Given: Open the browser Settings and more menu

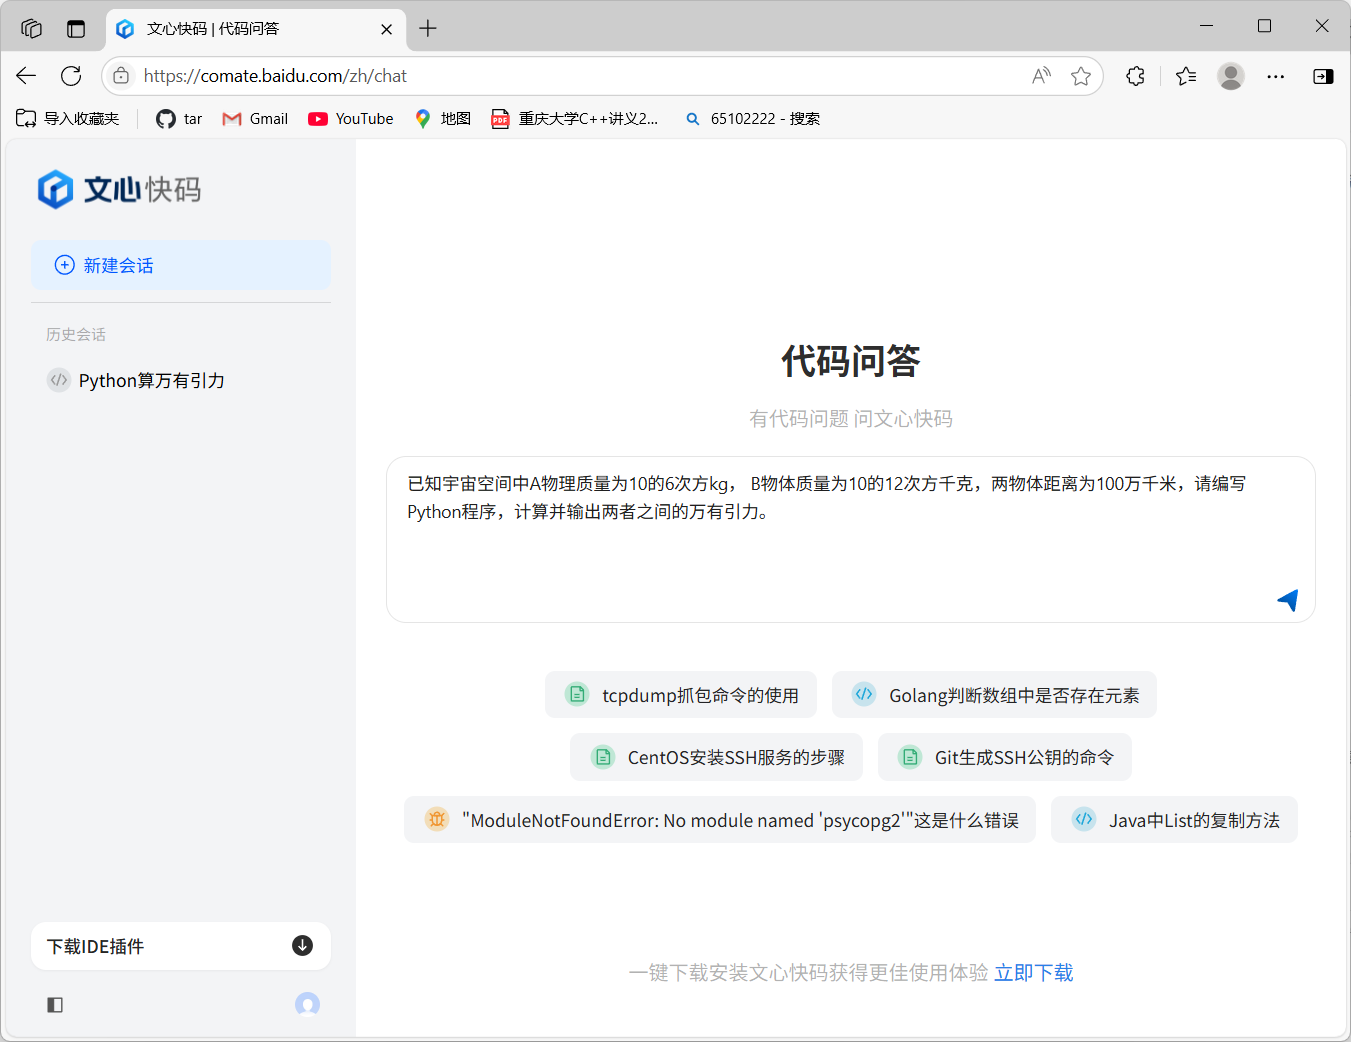Looking at the screenshot, I should click(x=1276, y=76).
